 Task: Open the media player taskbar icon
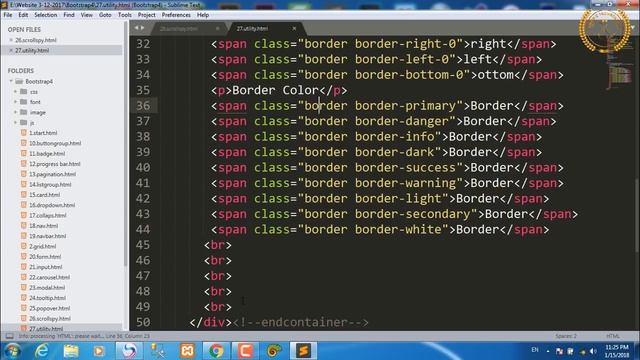(x=99, y=351)
